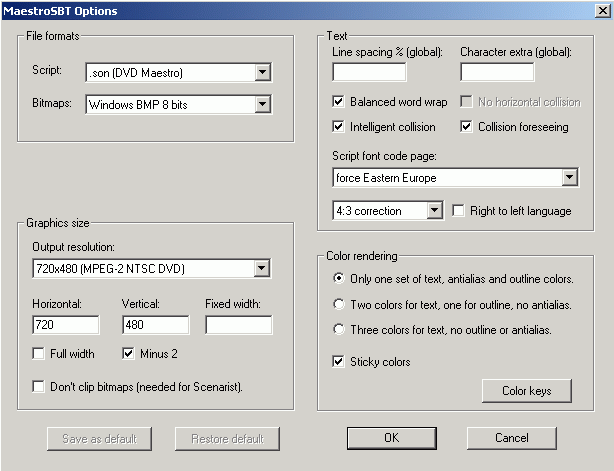The width and height of the screenshot is (614, 471).
Task: Close the MaestroSBT Options dialog
Action: tap(598, 11)
